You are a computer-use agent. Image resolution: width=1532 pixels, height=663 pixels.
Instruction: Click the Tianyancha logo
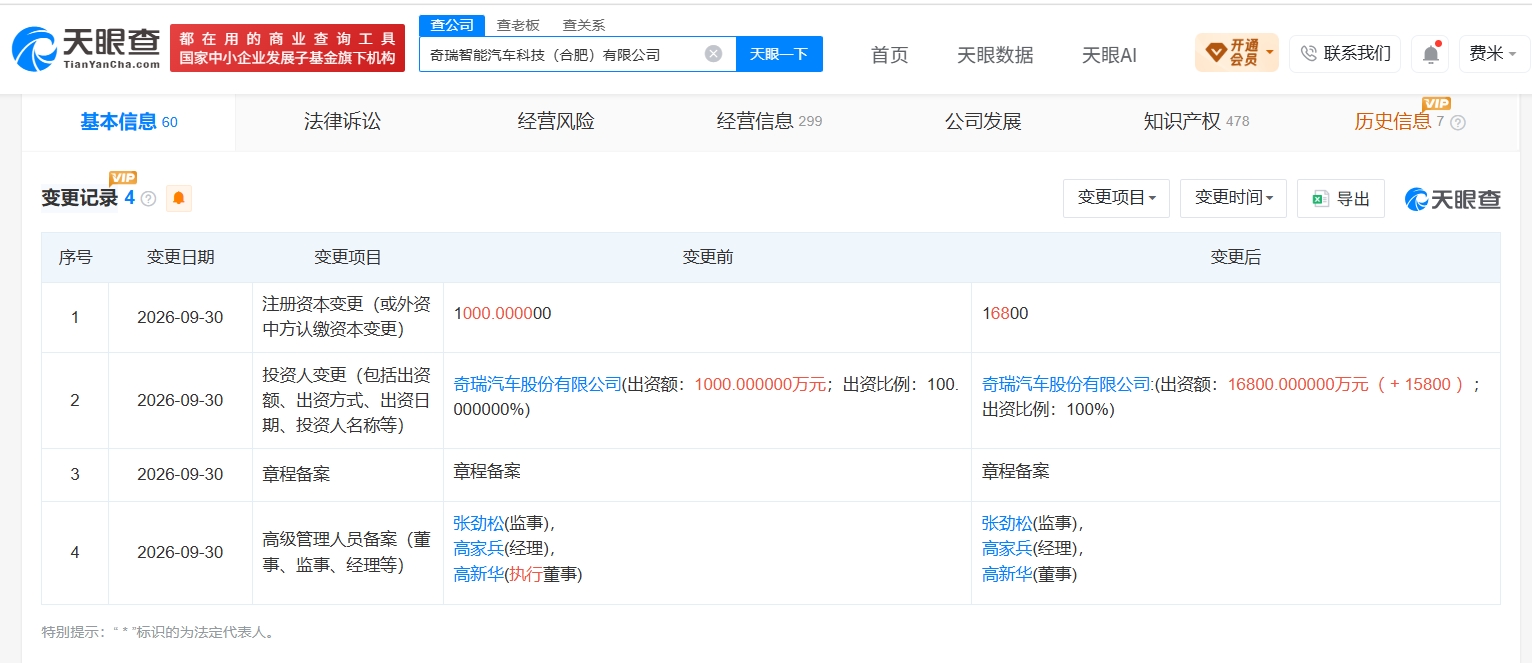pos(86,49)
